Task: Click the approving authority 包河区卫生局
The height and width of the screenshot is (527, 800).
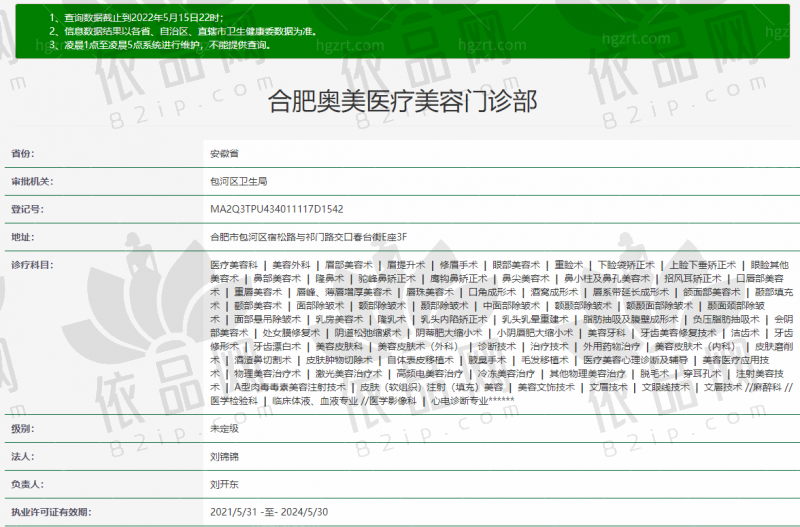Action: tap(238, 182)
